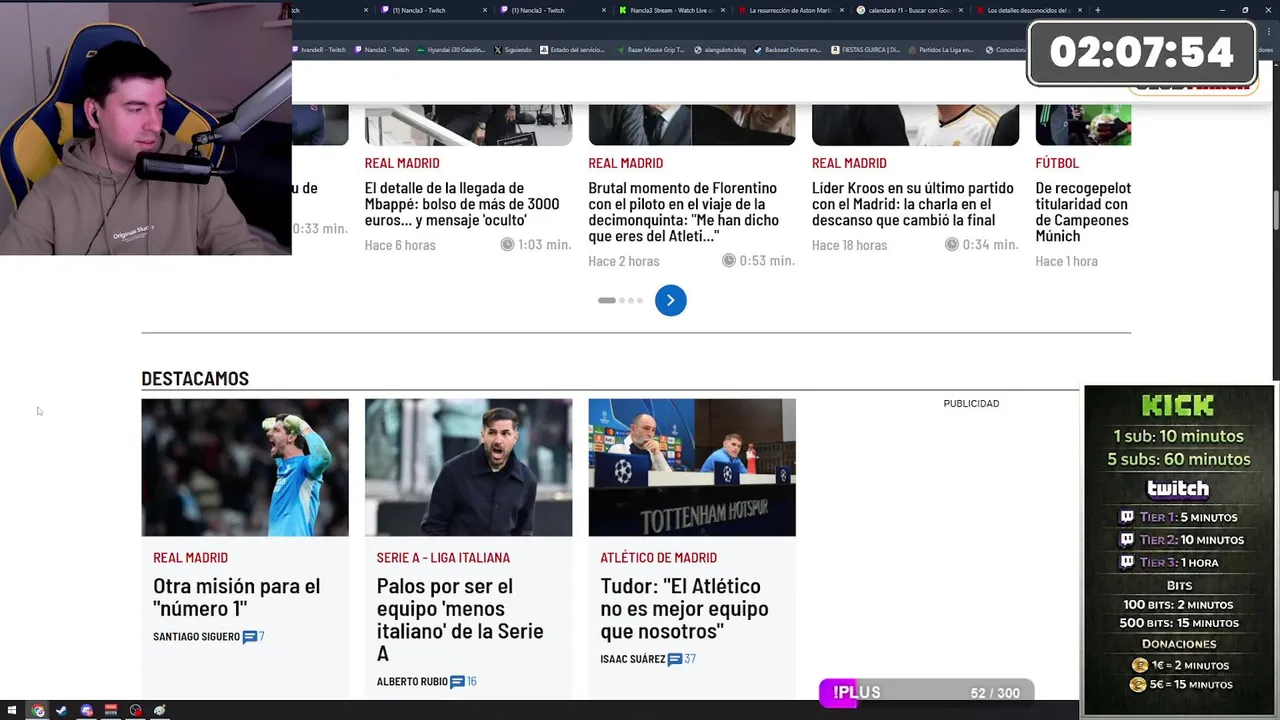
Task: Open author SANTIAGO SIGUERO link
Action: pos(196,637)
